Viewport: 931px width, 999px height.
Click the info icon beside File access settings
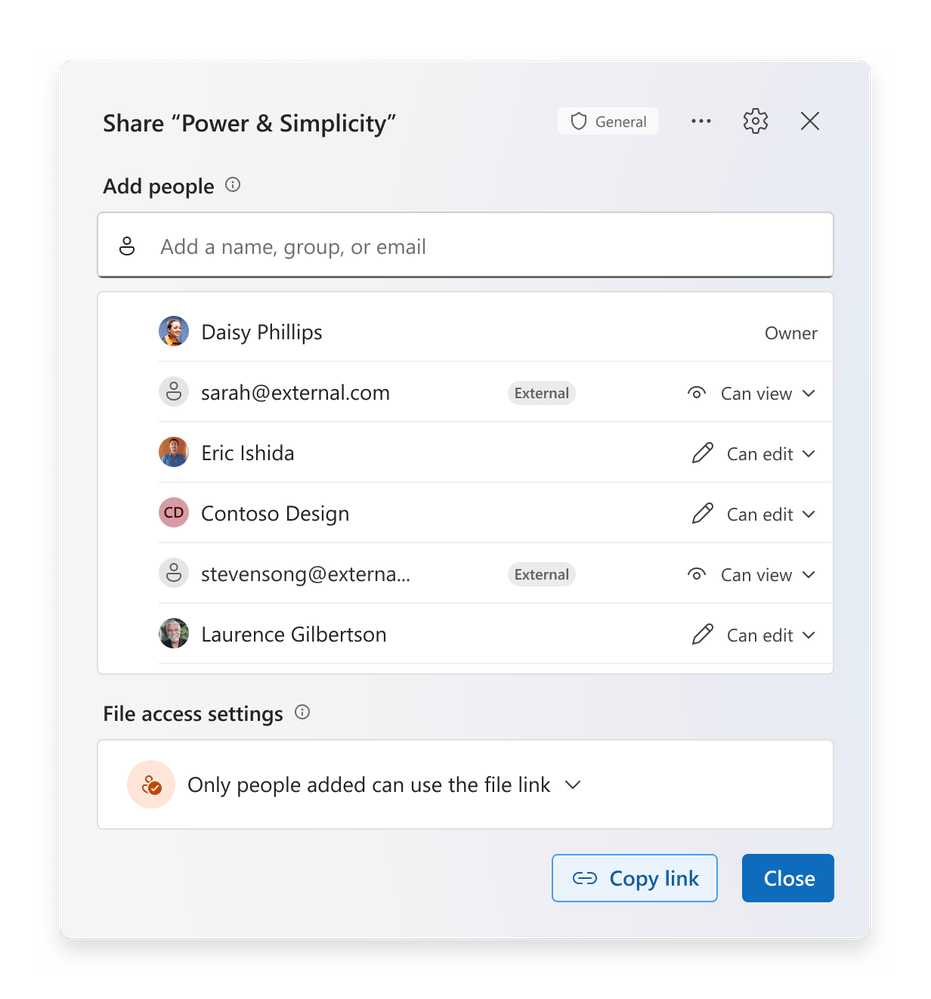[302, 713]
